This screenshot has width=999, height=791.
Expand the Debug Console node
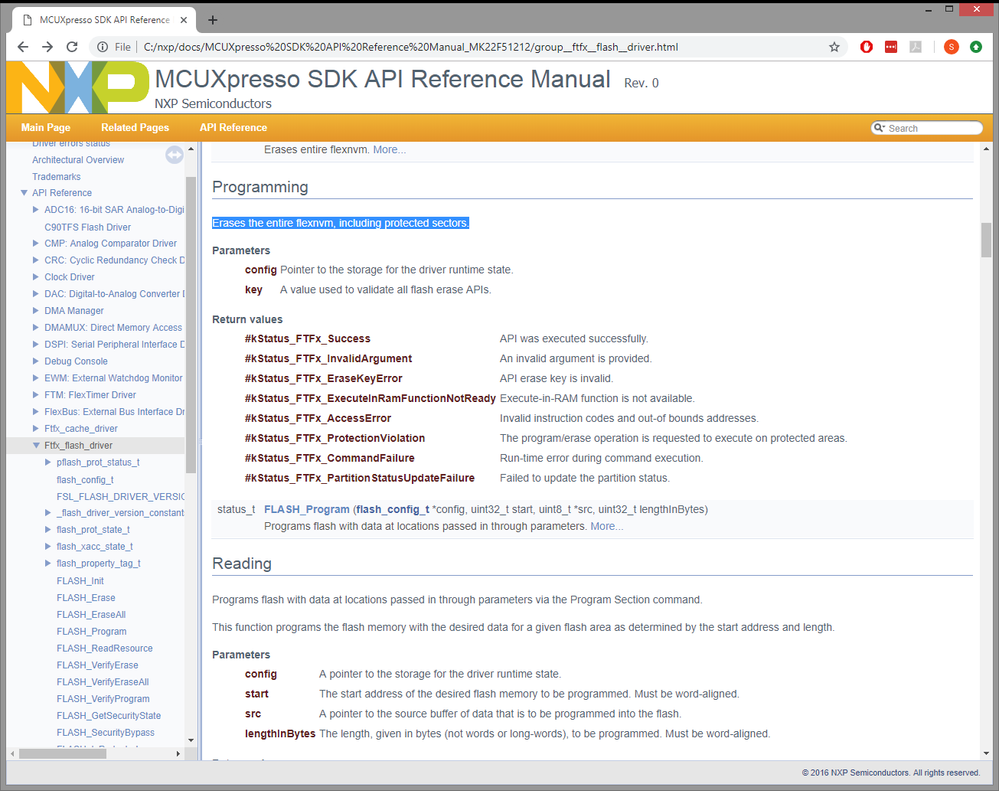point(36,361)
